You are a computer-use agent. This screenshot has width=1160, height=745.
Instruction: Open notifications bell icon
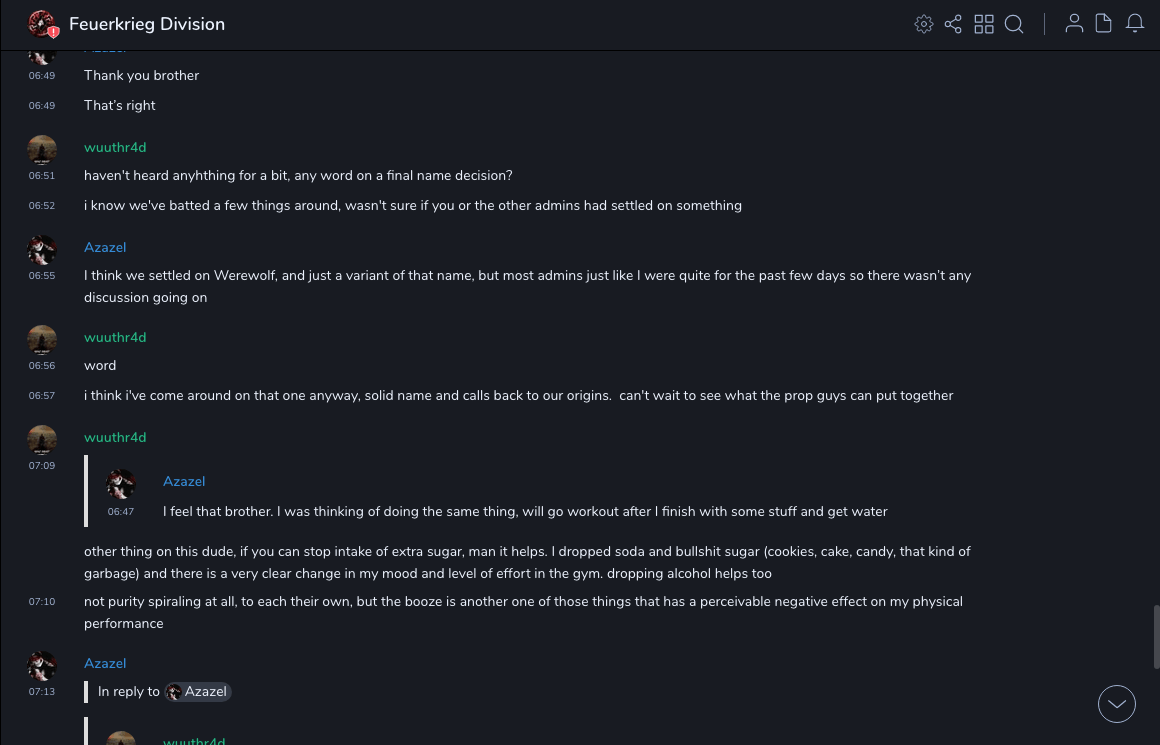1135,24
